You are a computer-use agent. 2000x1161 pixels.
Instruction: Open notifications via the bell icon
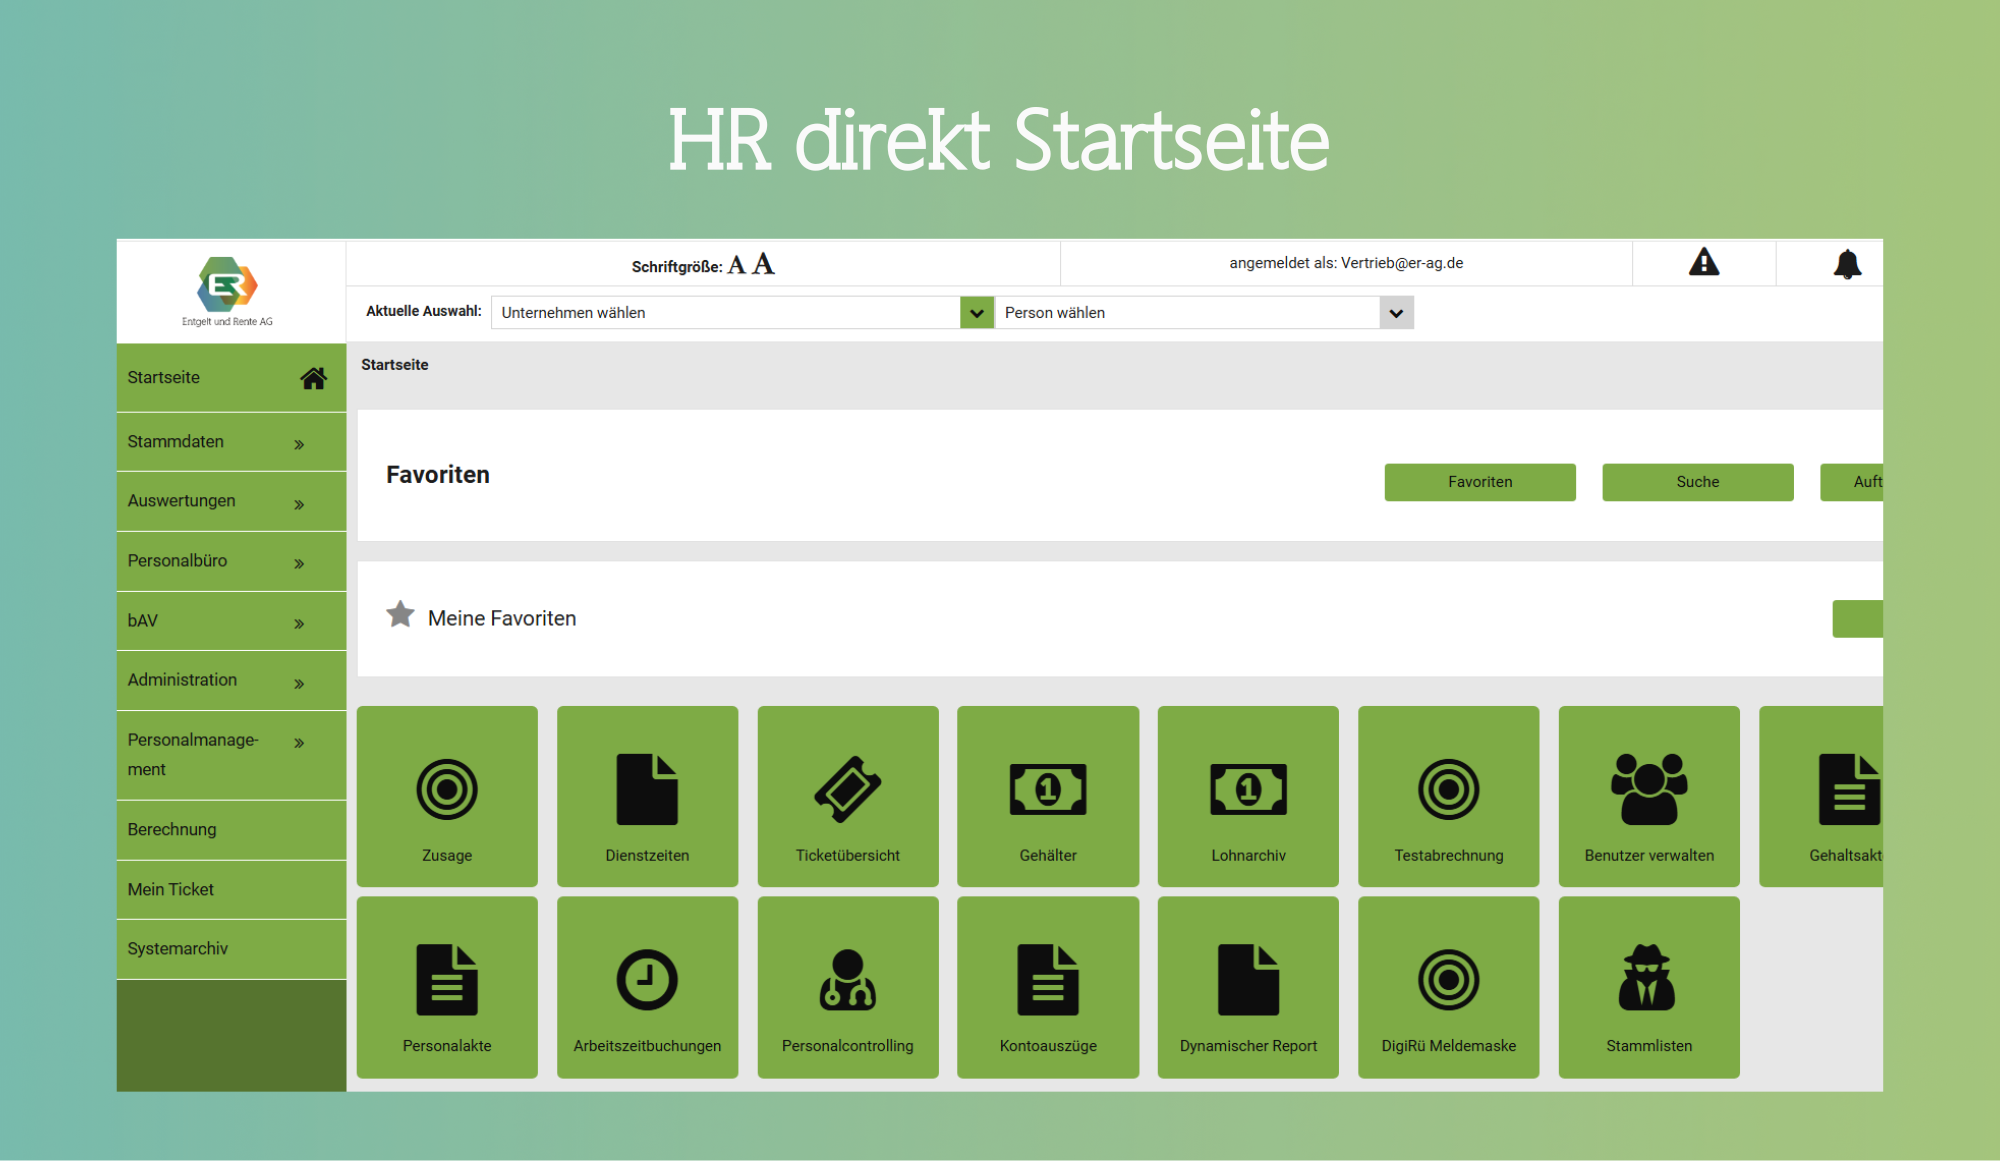[1848, 262]
